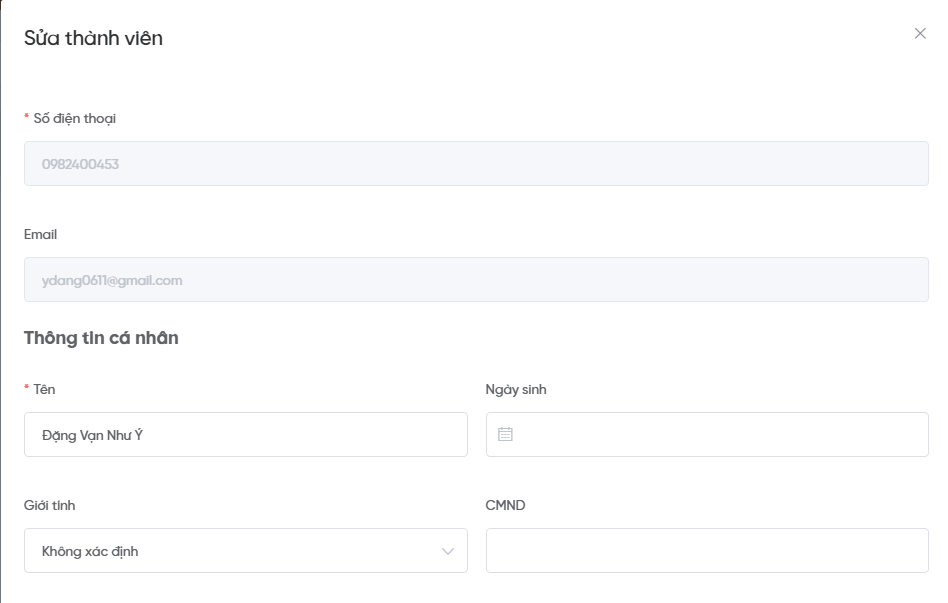
Task: Click the CMND label
Action: pos(505,505)
